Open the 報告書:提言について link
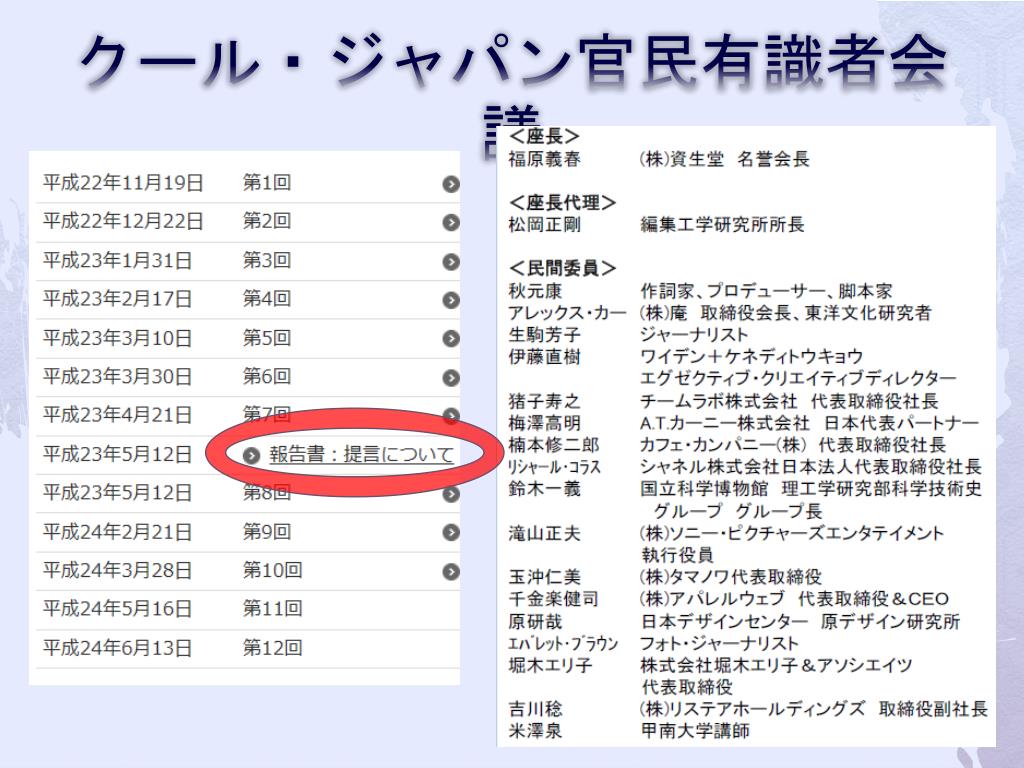This screenshot has height=768, width=1024. coord(361,454)
